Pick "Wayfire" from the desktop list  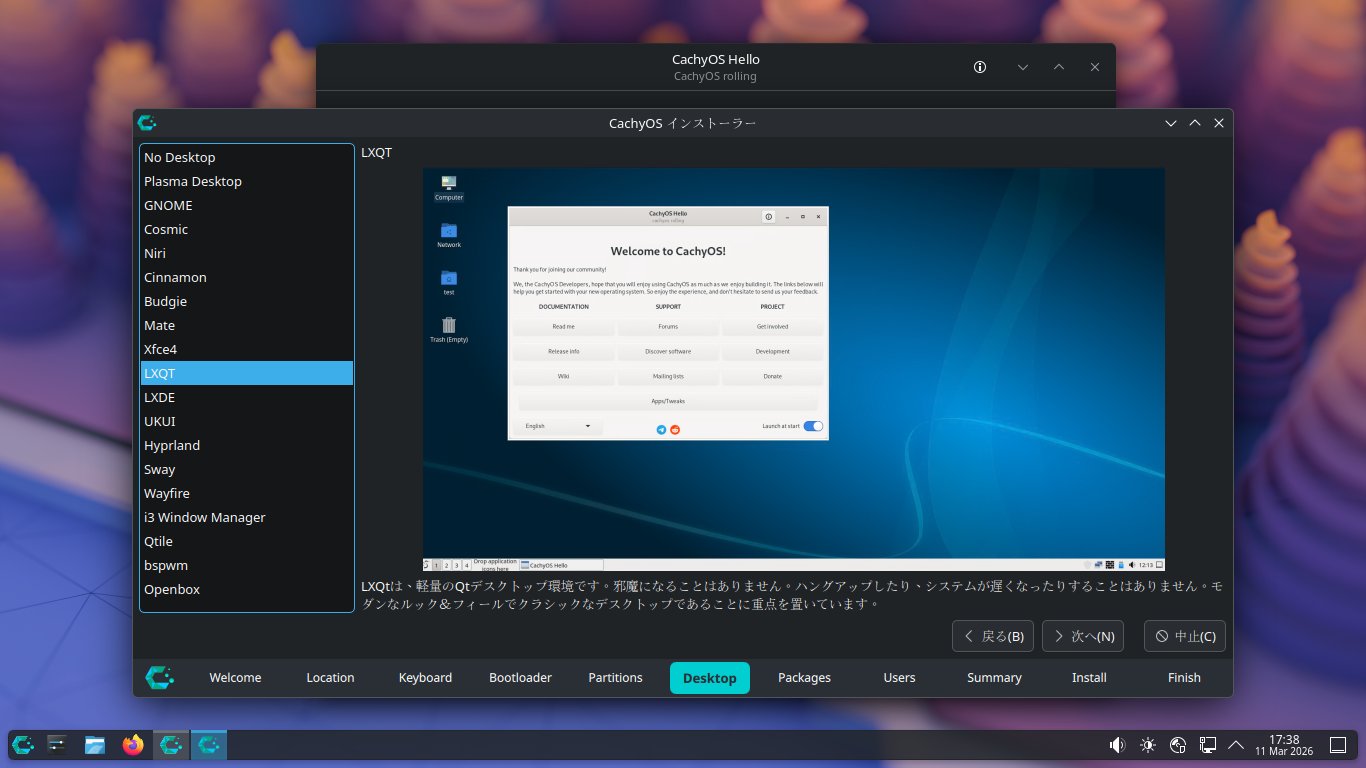[247, 493]
